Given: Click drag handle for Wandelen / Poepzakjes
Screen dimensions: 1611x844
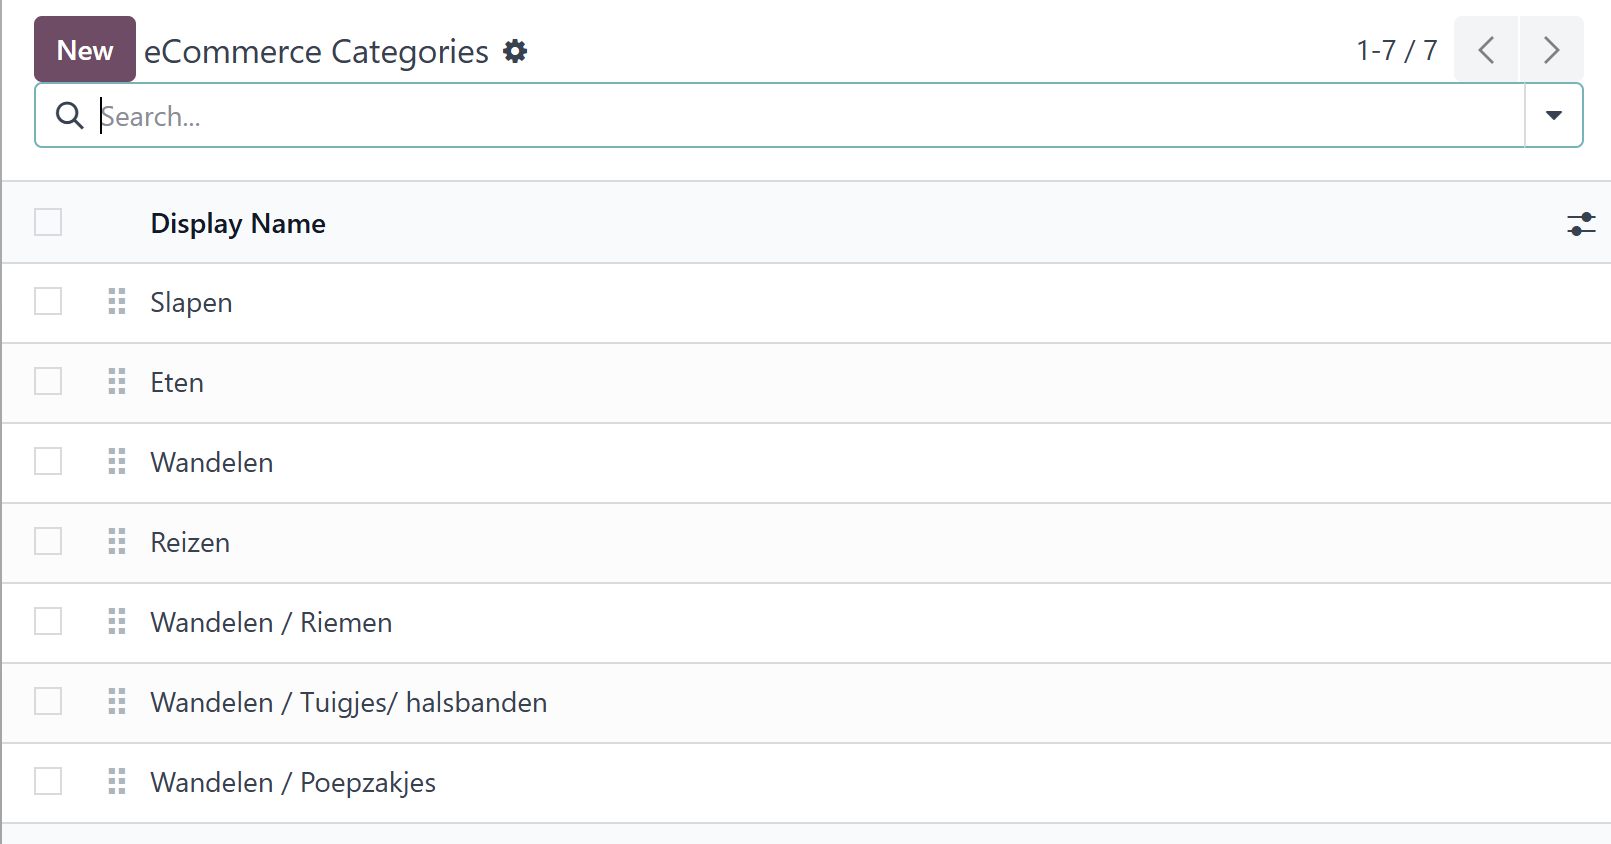Looking at the screenshot, I should (x=117, y=781).
